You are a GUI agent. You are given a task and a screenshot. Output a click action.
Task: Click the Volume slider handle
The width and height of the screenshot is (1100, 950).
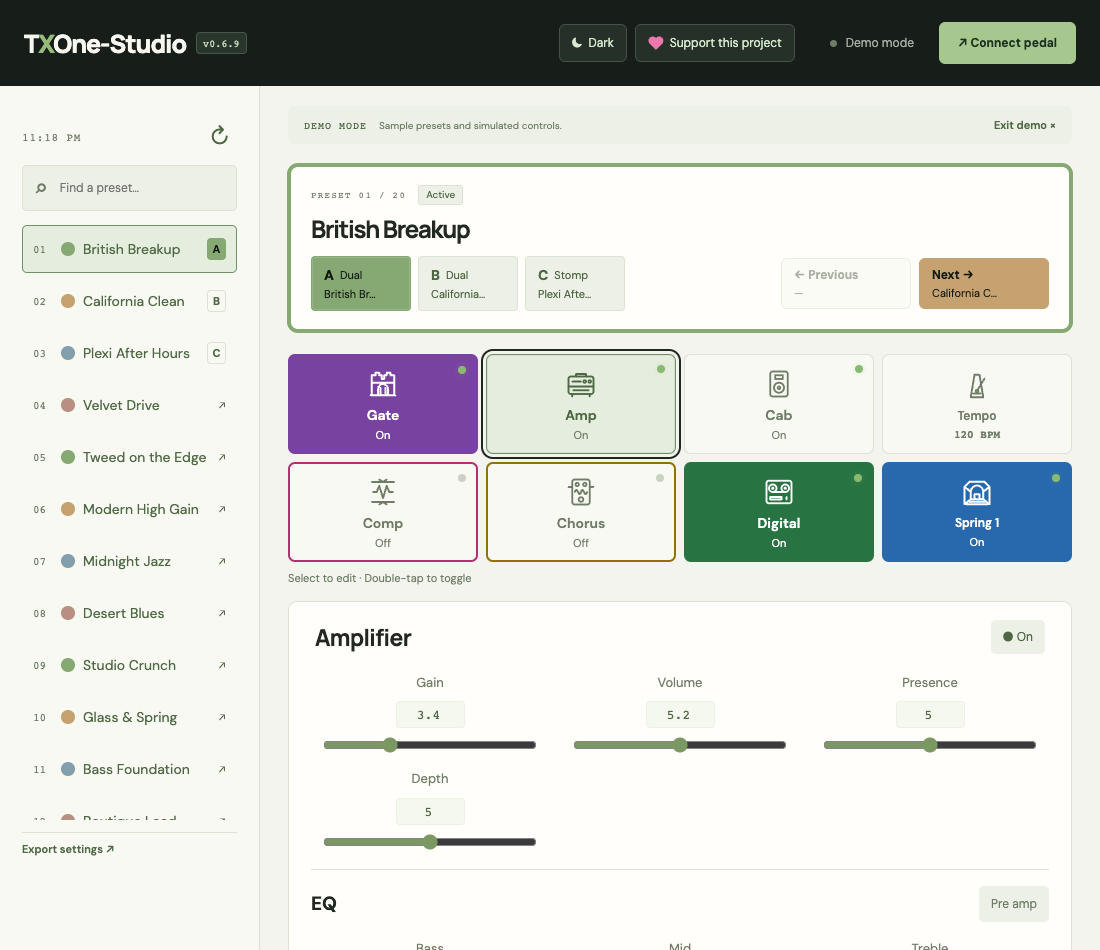pyautogui.click(x=680, y=745)
